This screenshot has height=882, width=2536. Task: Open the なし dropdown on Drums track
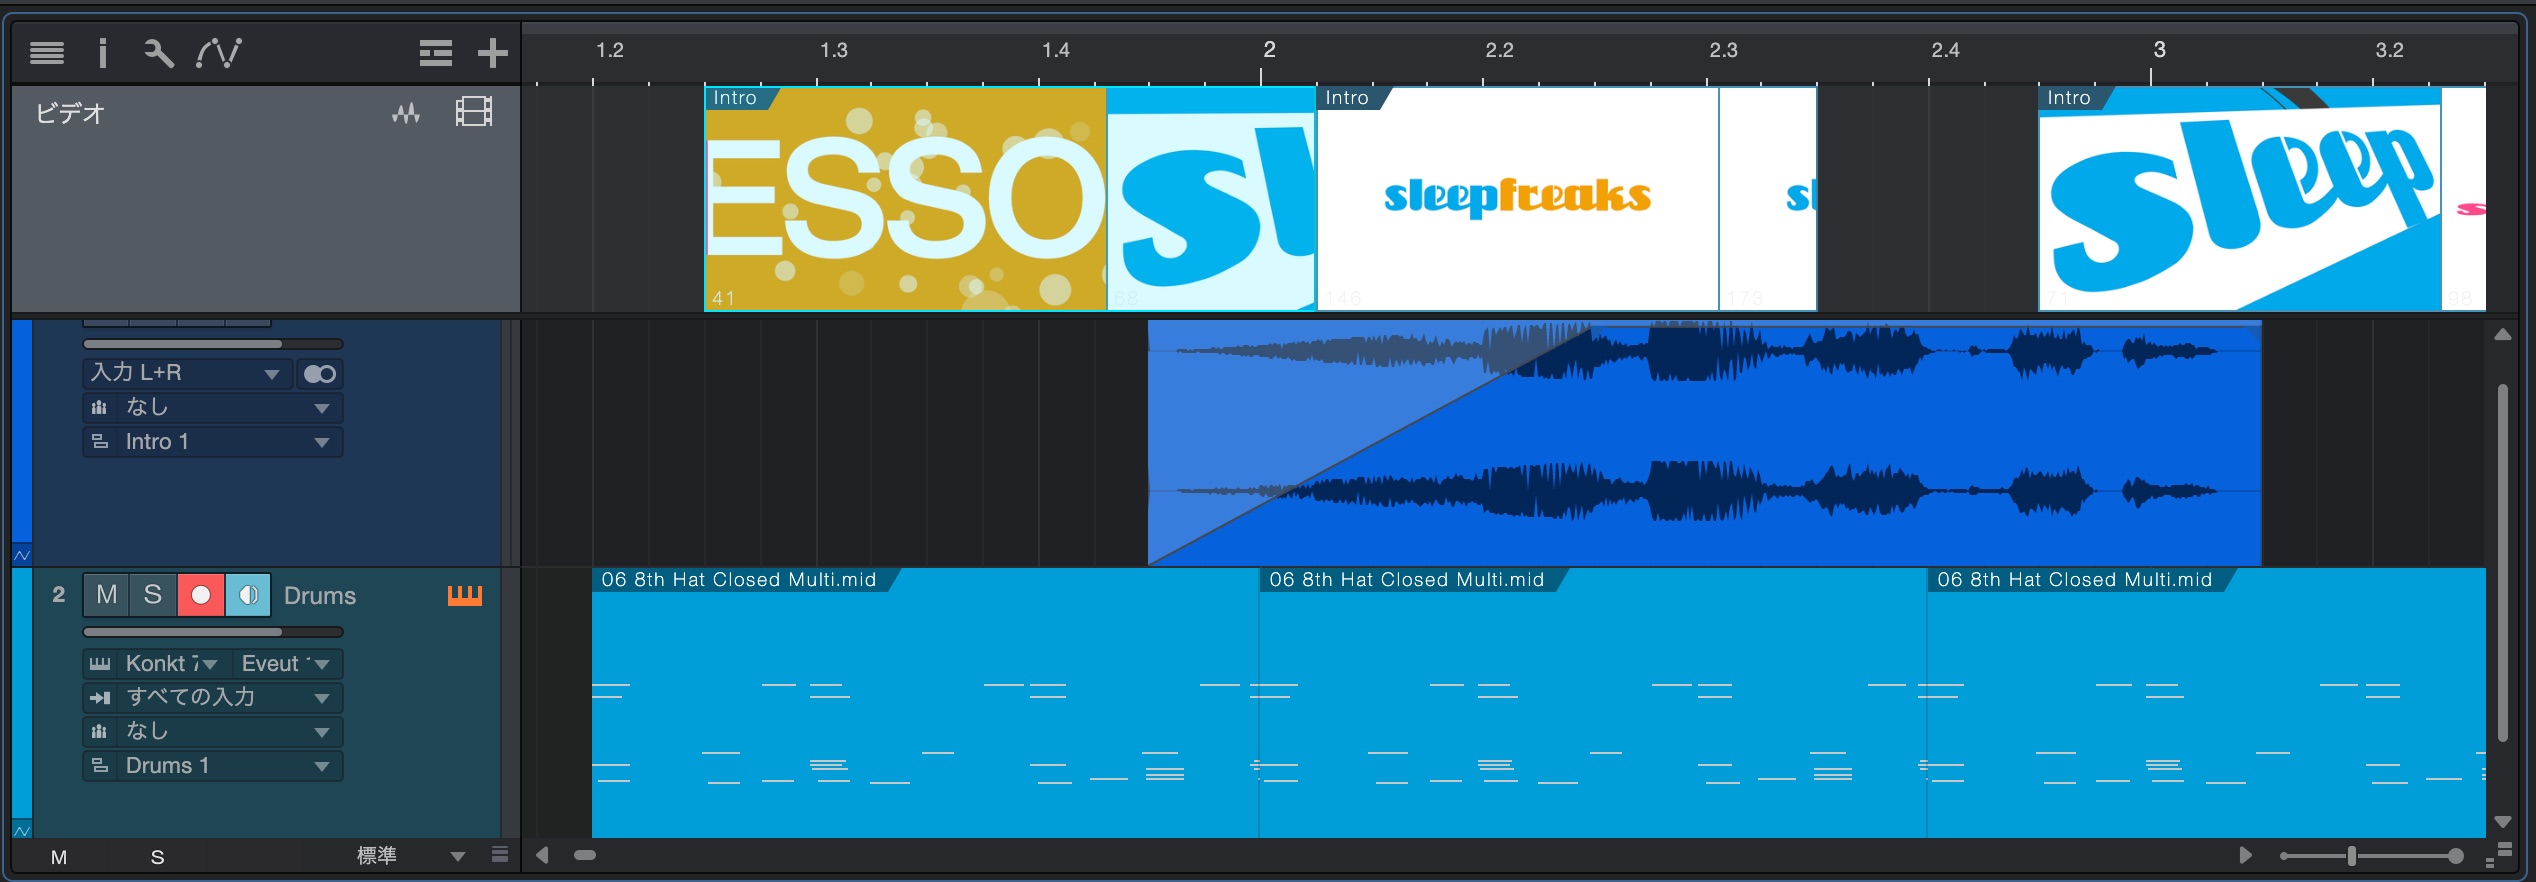coord(213,732)
